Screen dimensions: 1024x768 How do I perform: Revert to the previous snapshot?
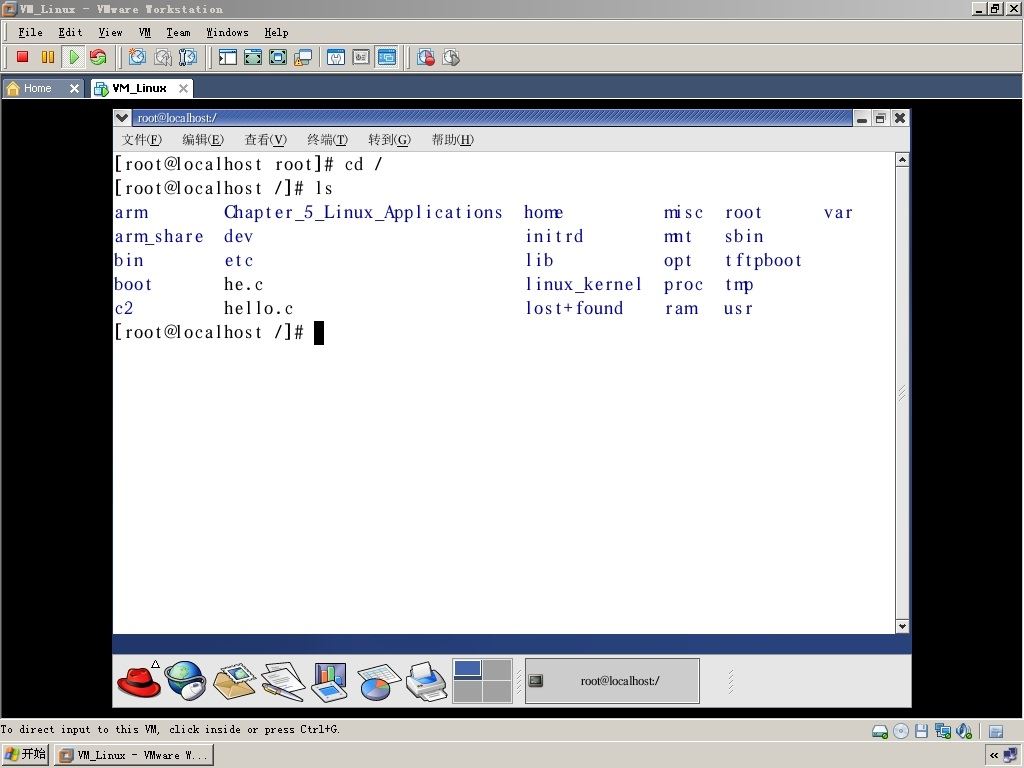(163, 57)
